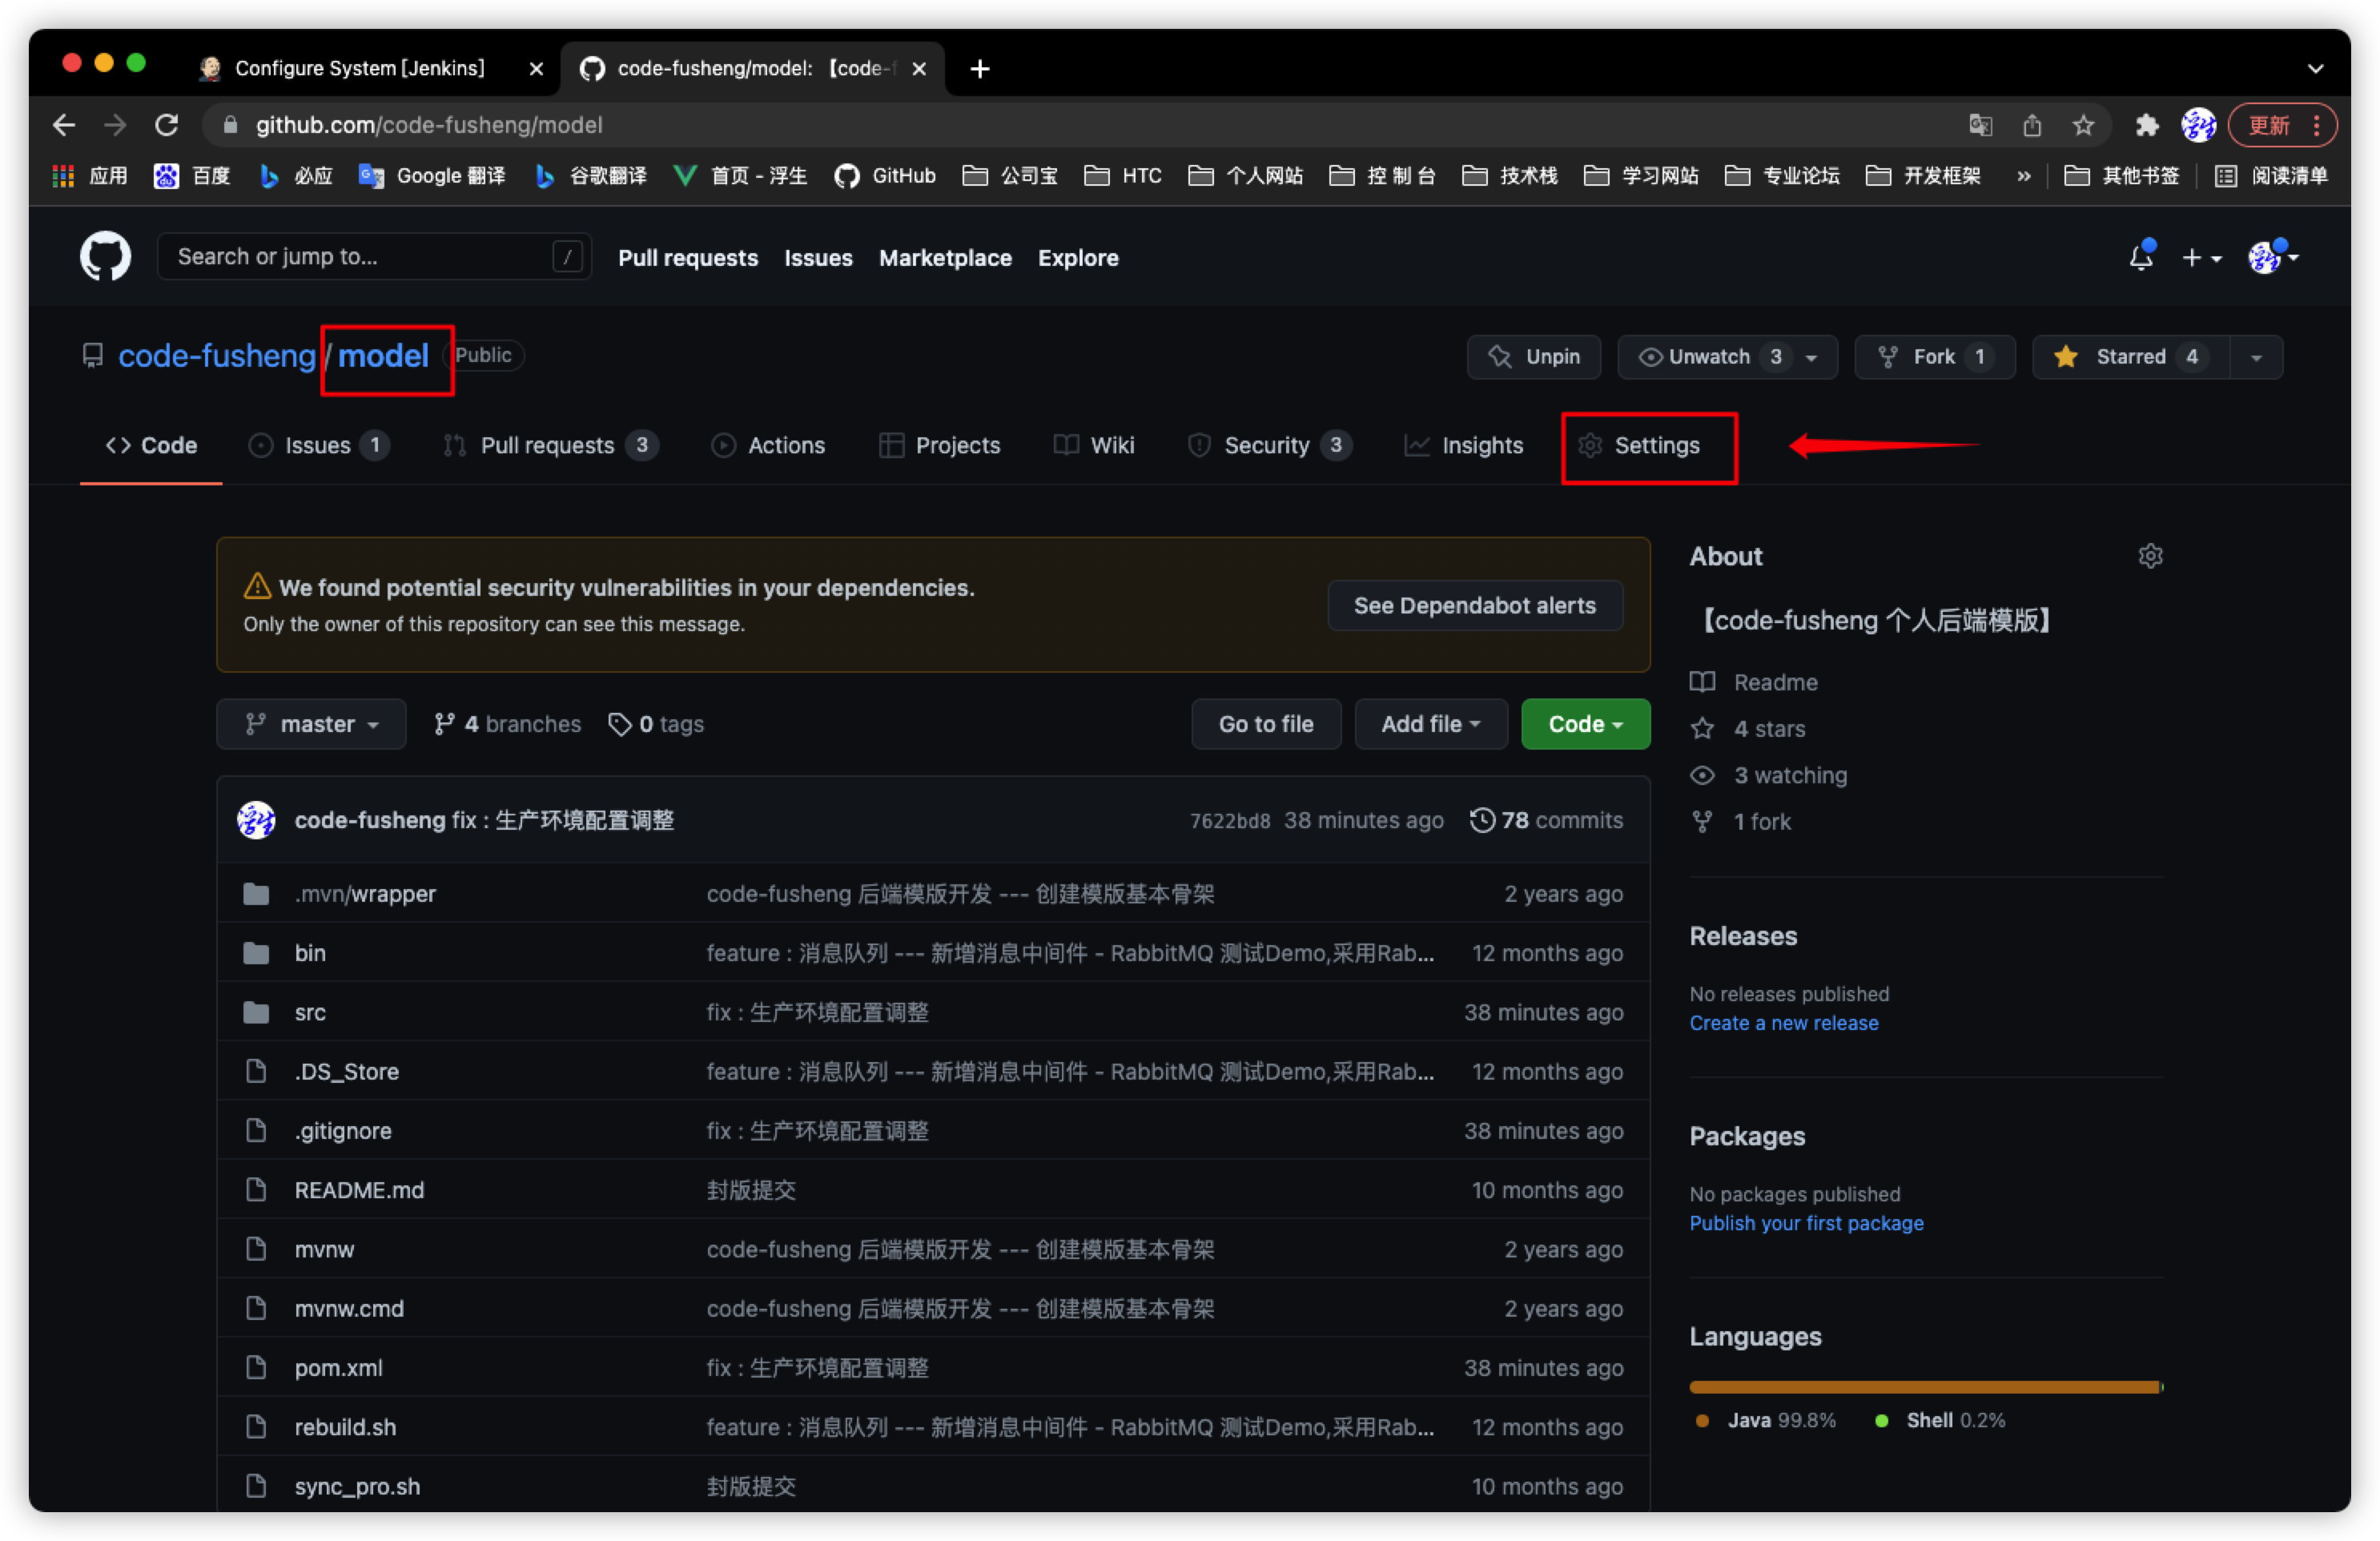Click the share page icon

pyautogui.click(x=2031, y=125)
